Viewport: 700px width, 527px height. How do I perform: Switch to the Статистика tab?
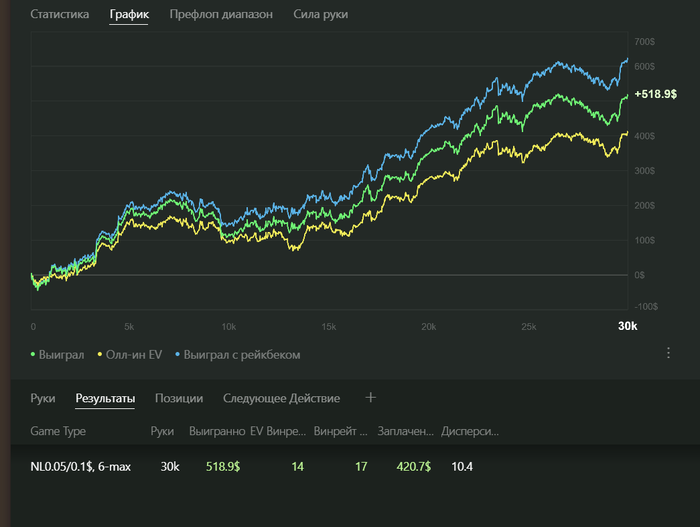(59, 14)
